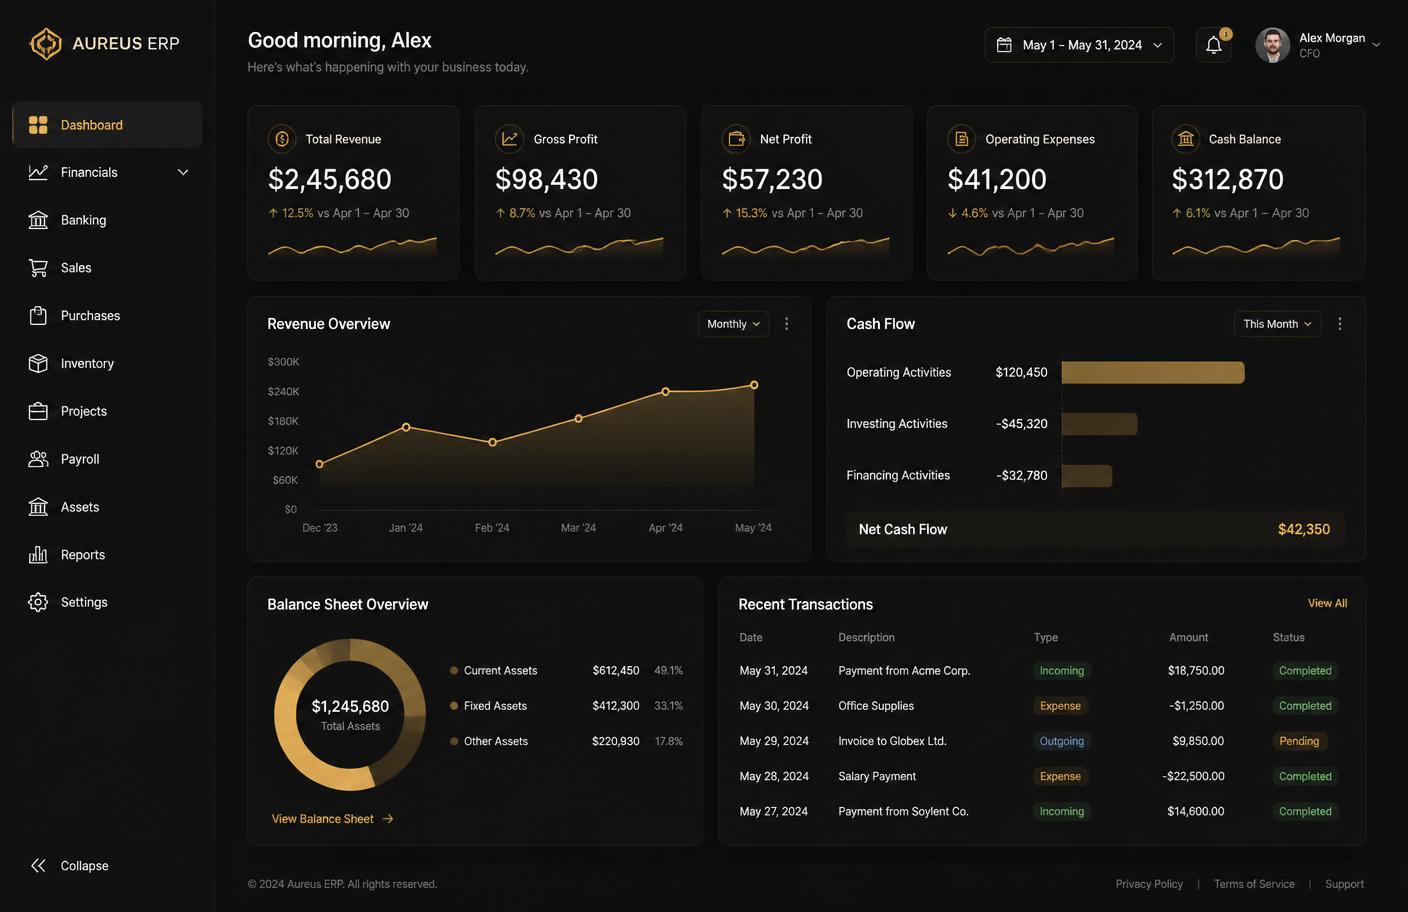Screen dimensions: 1408x912
Task: Open the This Month dropdown in Cash Flow
Action: coord(1277,324)
